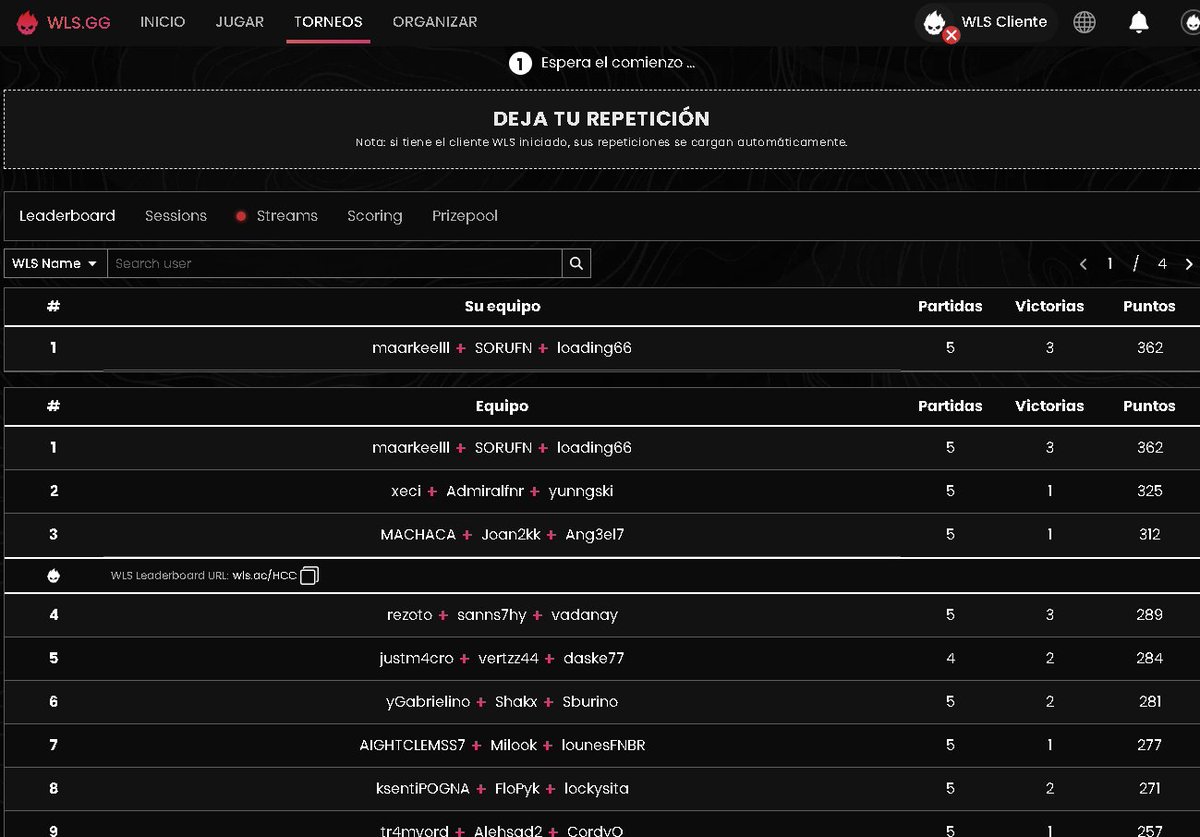
Task: Click the 312 points cell
Action: coord(1150,535)
